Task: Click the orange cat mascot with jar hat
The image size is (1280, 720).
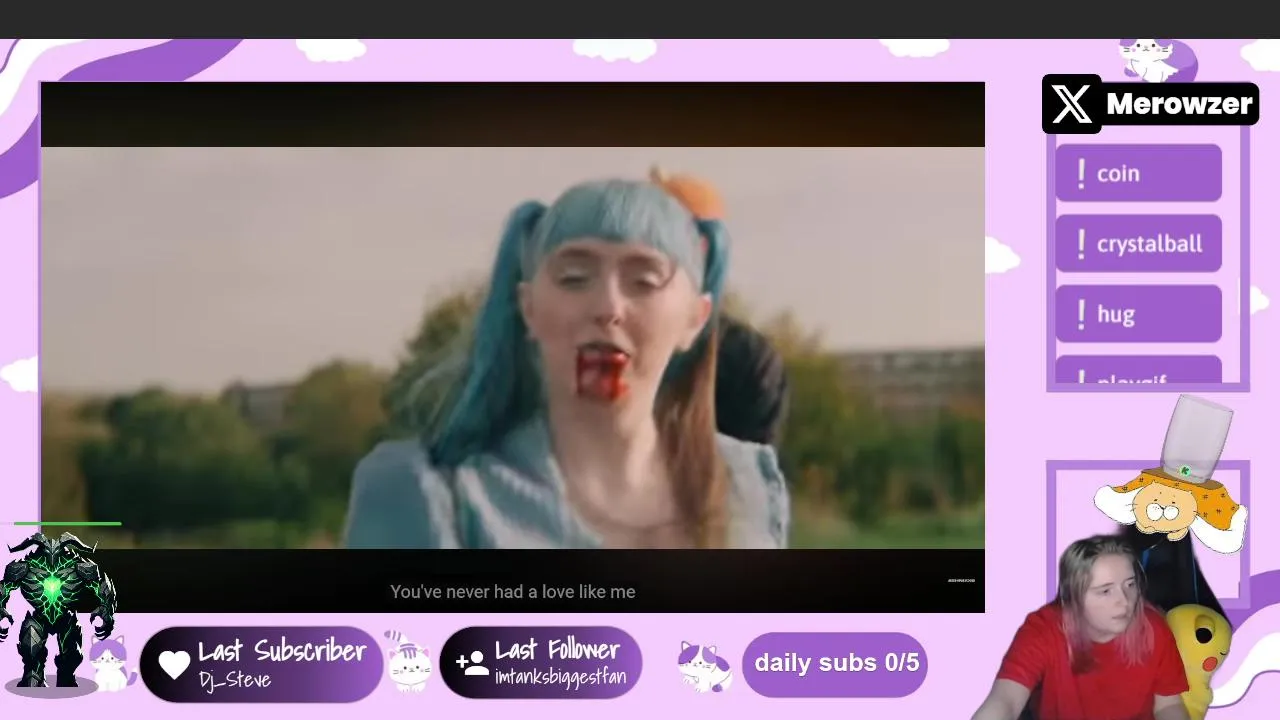Action: coord(1171,475)
